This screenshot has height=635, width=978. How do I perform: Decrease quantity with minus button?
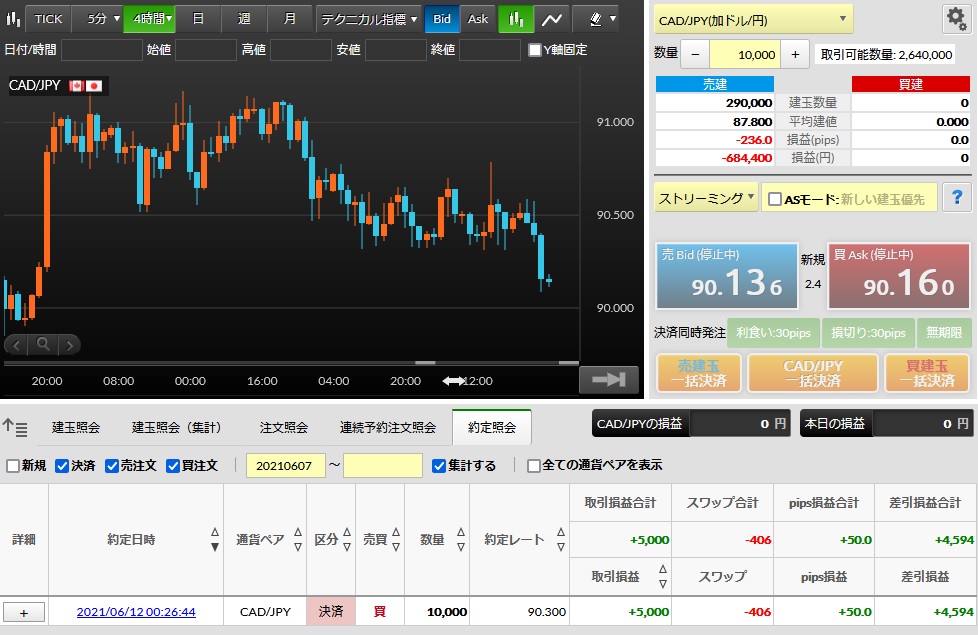pyautogui.click(x=695, y=55)
